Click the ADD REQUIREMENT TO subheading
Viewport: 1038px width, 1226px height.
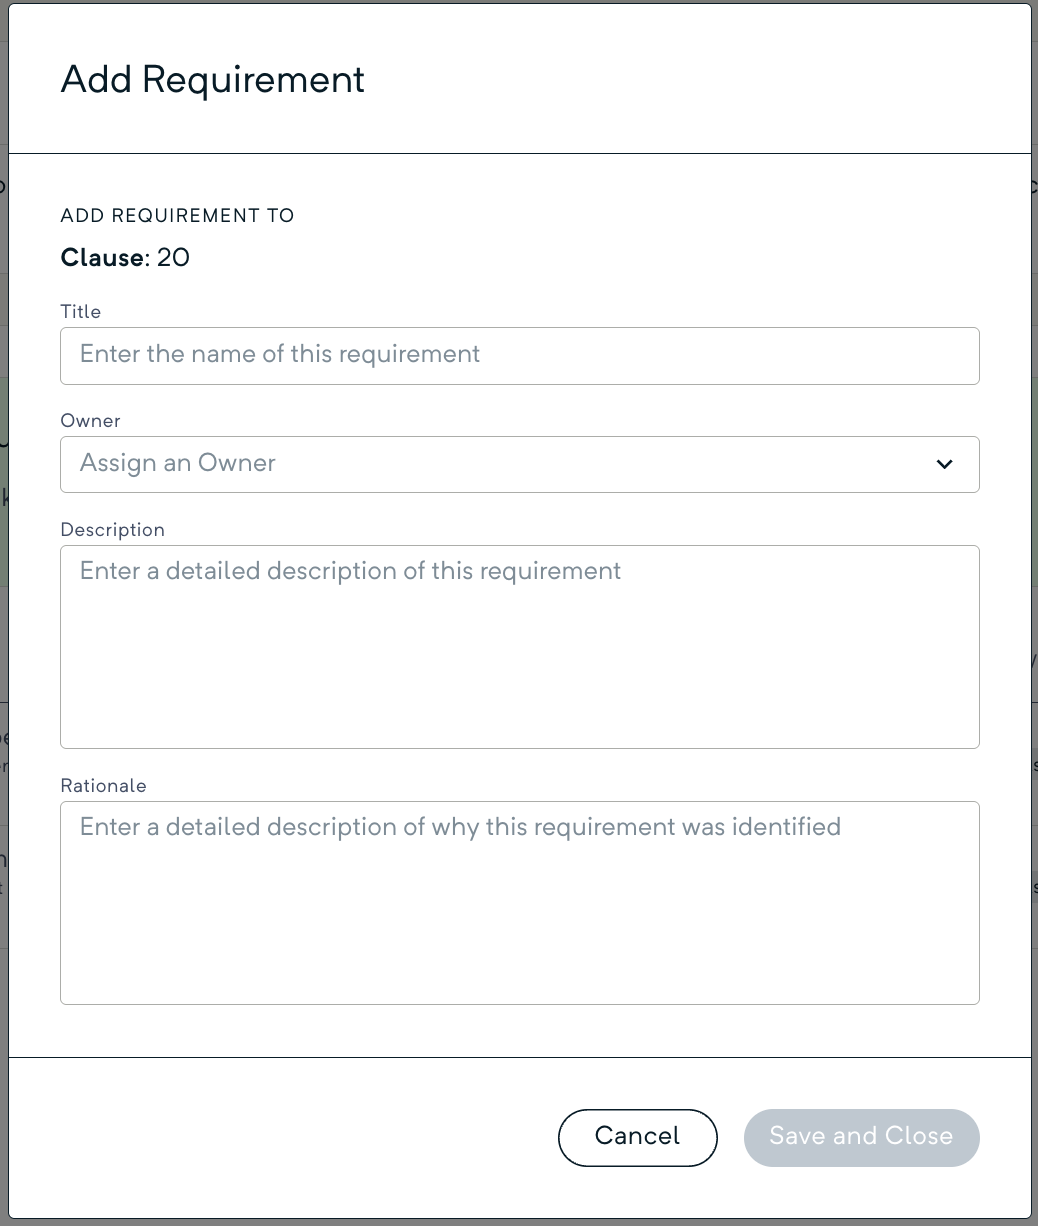tap(178, 216)
